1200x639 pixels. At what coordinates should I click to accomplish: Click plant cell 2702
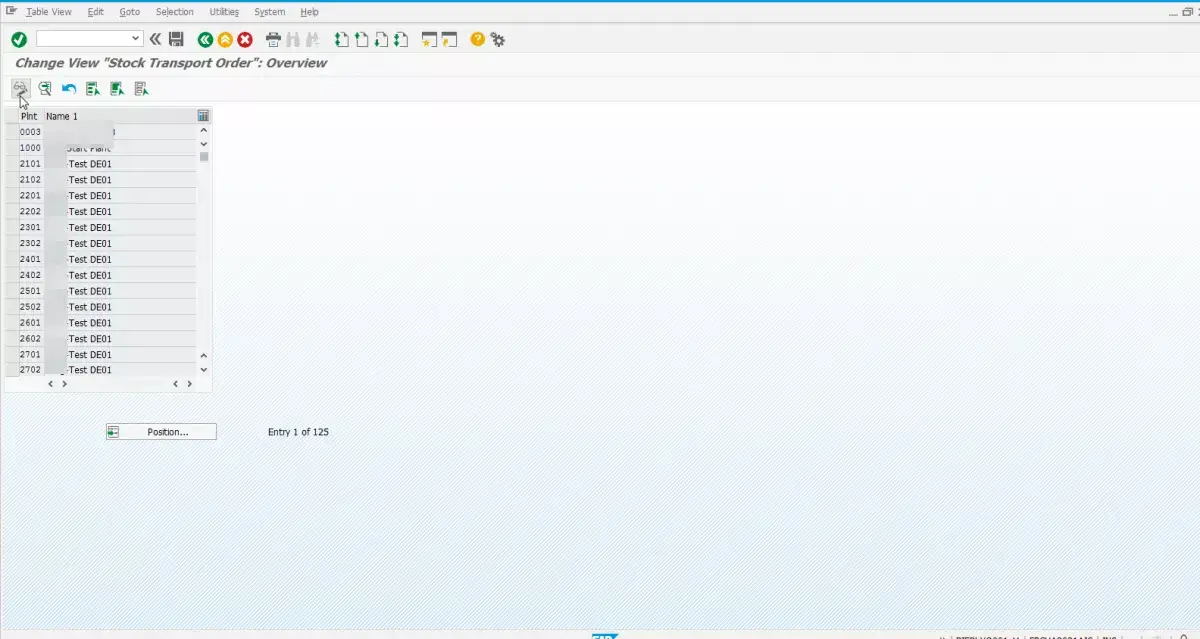(x=31, y=370)
